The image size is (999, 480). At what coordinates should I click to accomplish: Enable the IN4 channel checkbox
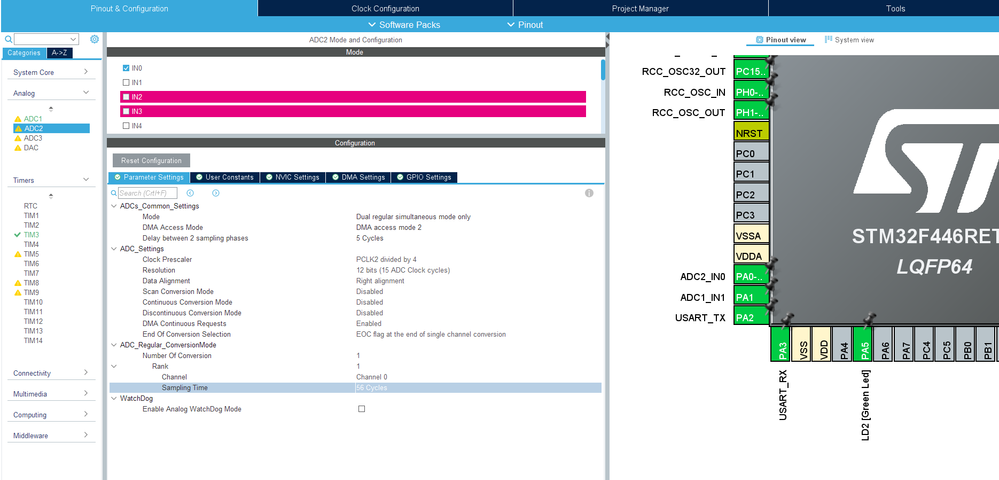(126, 126)
